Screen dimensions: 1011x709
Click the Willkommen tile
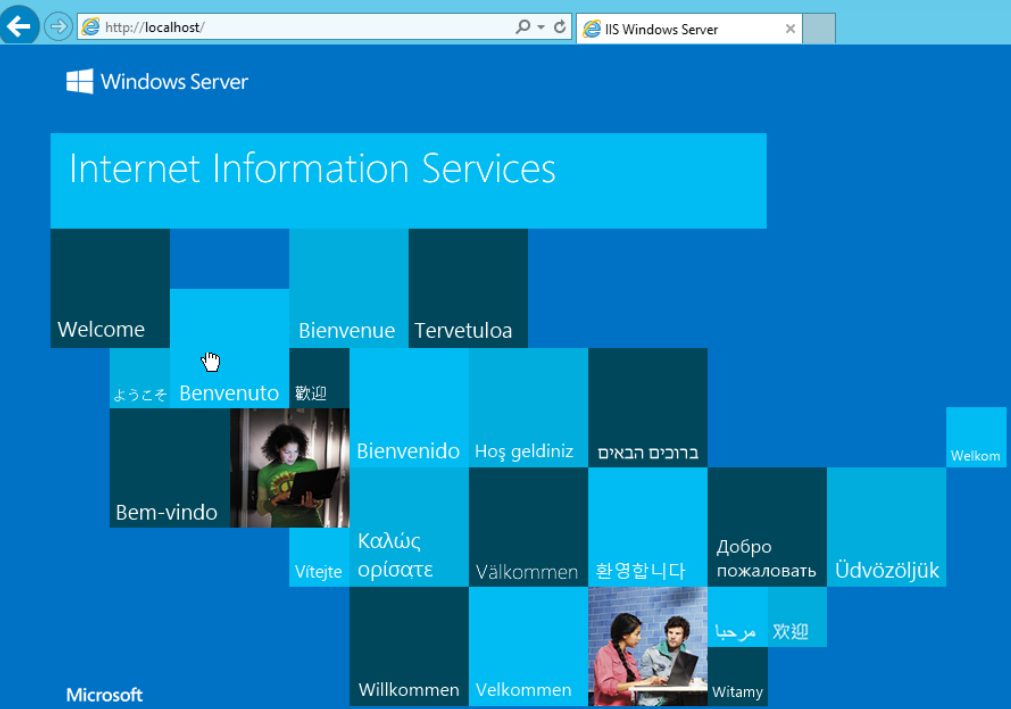click(409, 646)
